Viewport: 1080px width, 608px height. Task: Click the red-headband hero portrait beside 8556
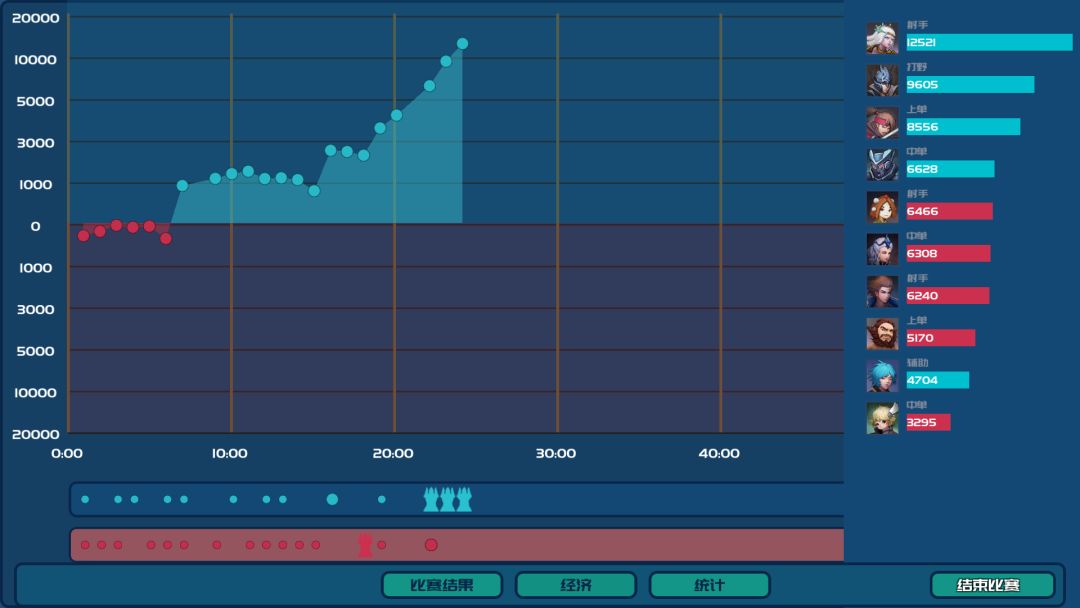point(882,123)
